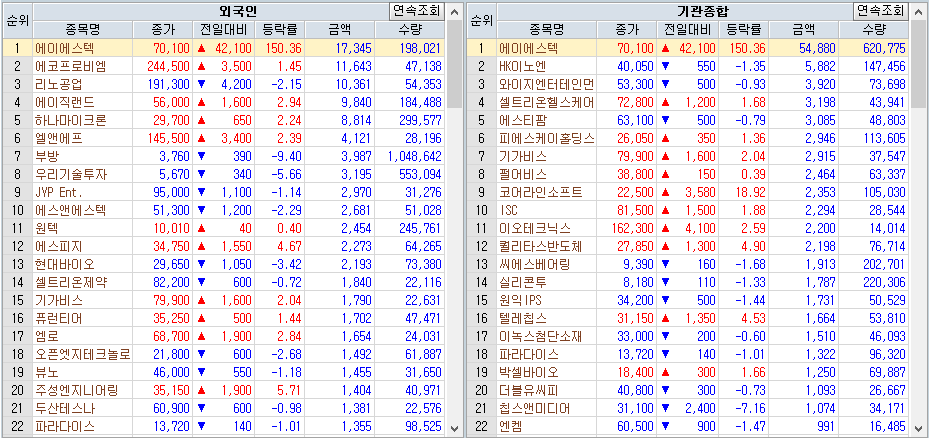Sort by 수량 header in 외국인 table
The height and width of the screenshot is (438, 930).
click(410, 30)
